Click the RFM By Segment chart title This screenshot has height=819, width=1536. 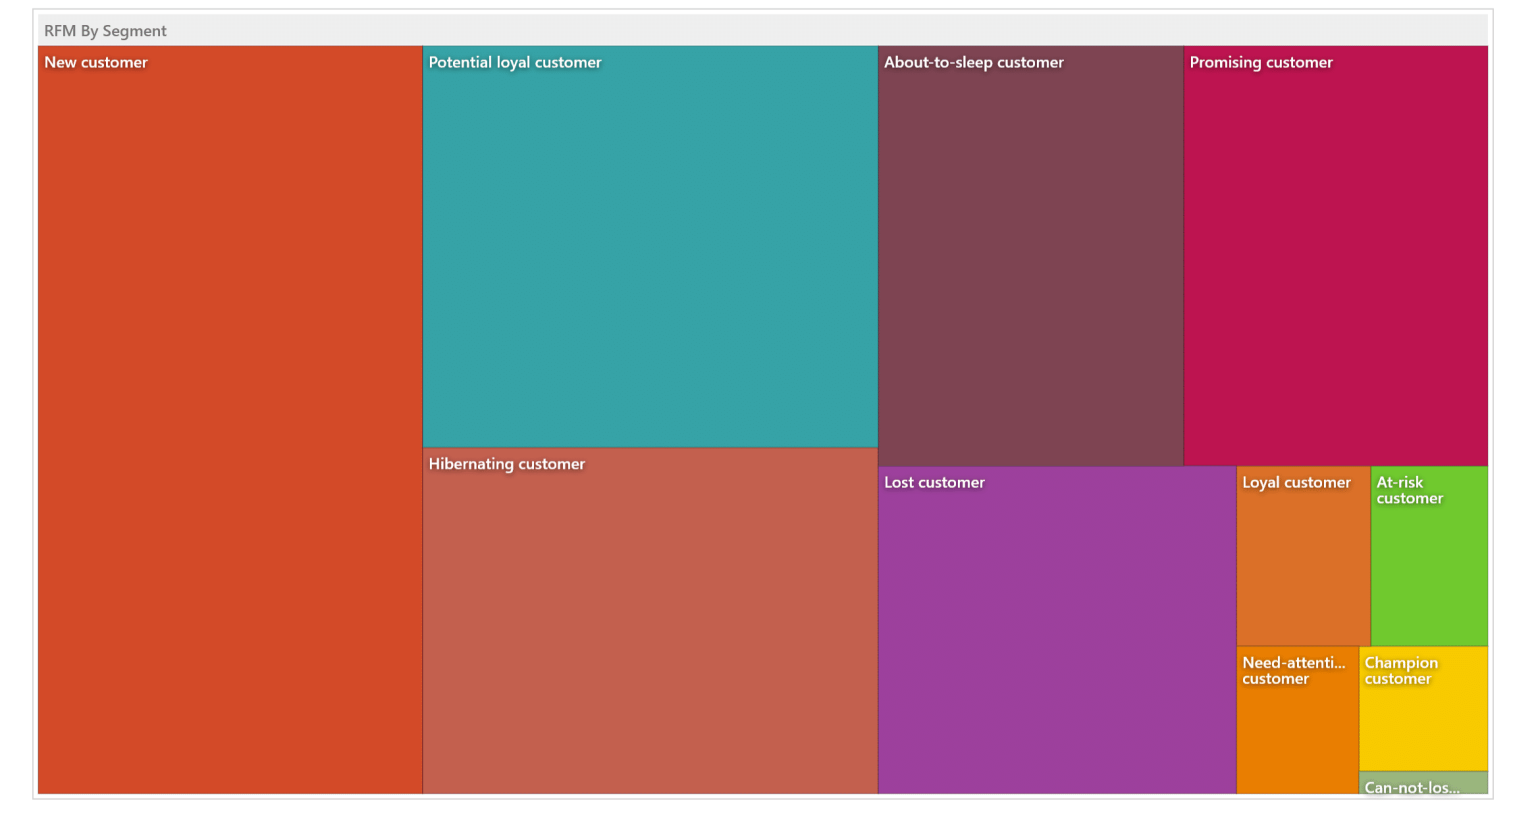105,31
